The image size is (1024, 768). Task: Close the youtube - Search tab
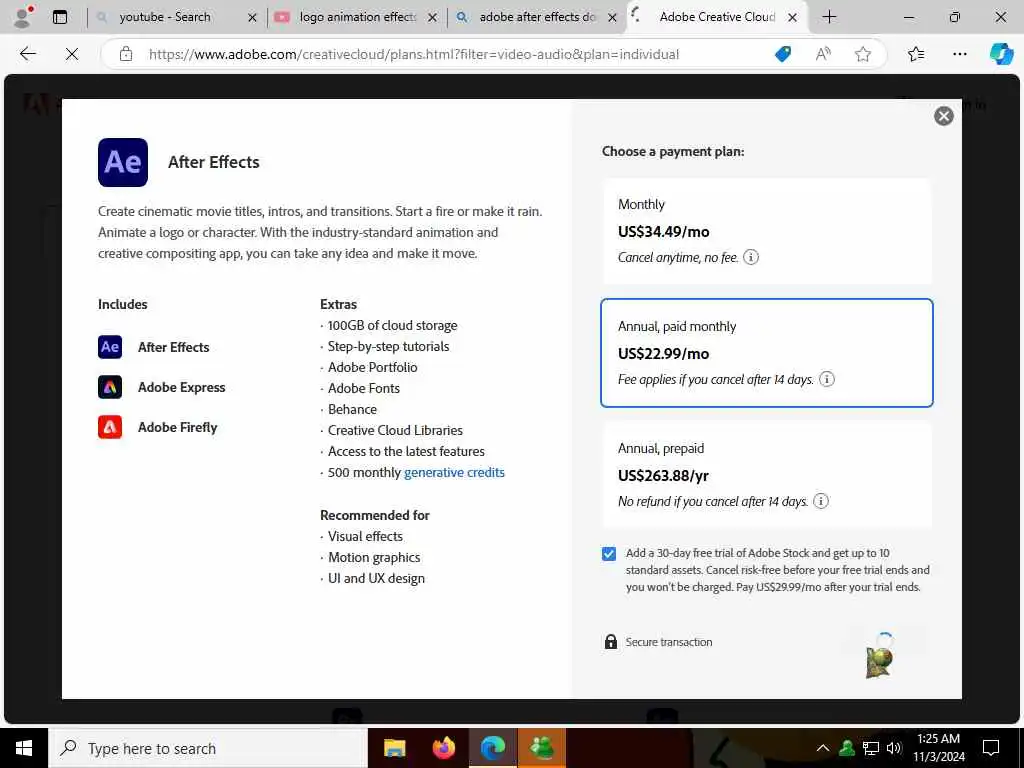coord(252,18)
